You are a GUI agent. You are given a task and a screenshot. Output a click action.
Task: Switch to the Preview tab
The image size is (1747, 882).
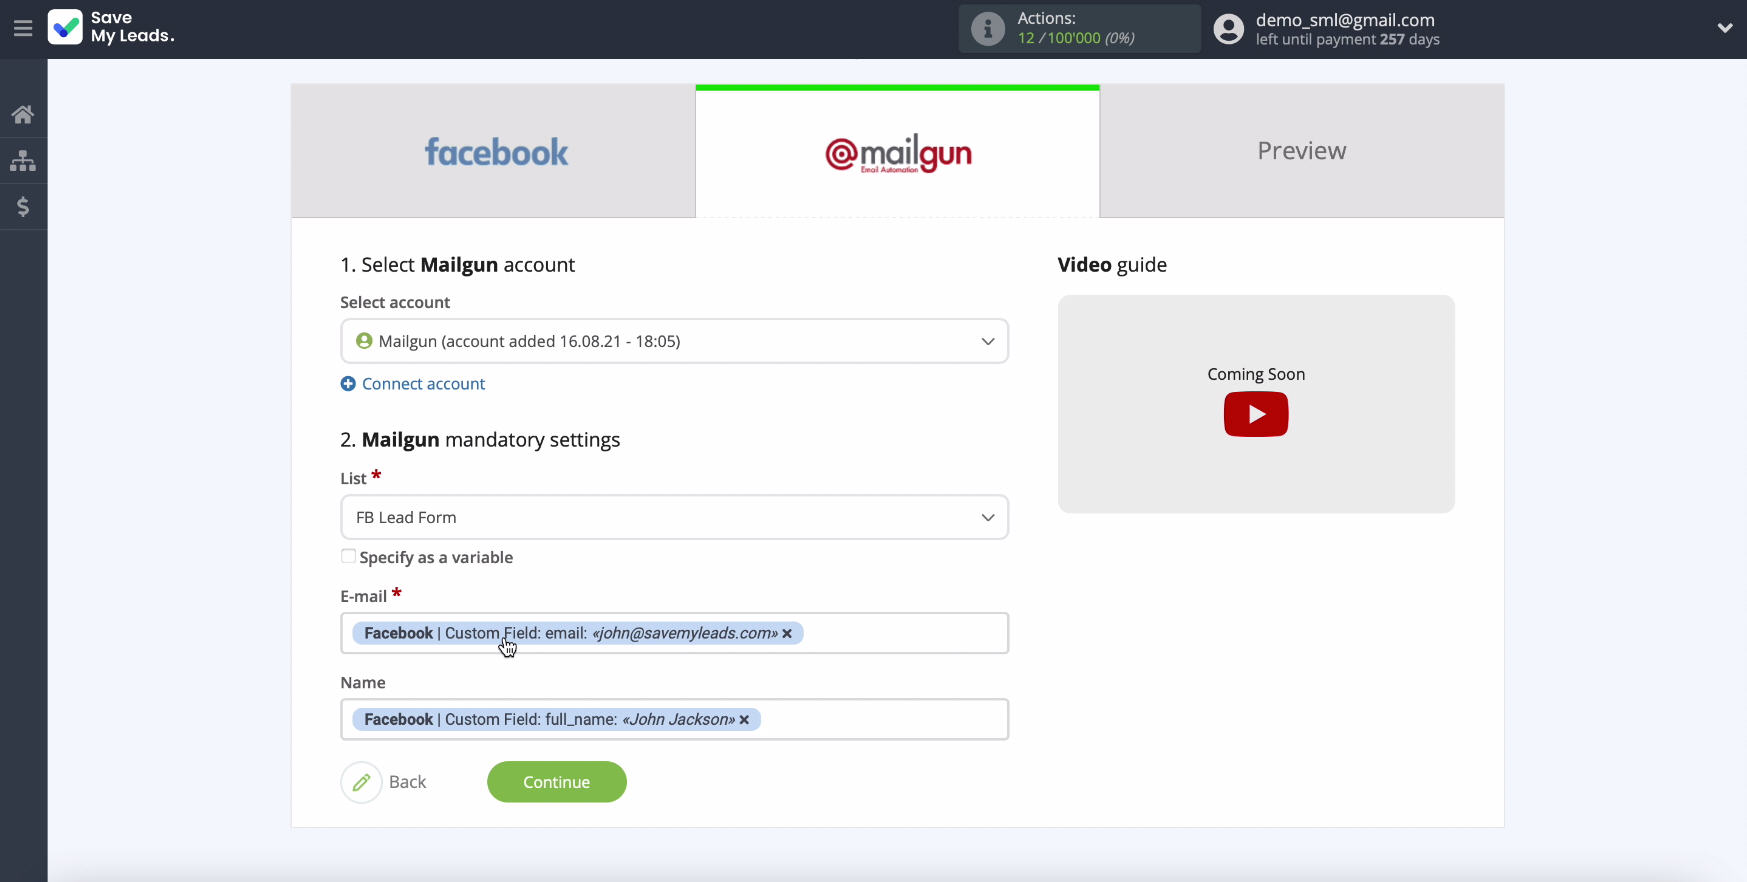click(x=1302, y=151)
